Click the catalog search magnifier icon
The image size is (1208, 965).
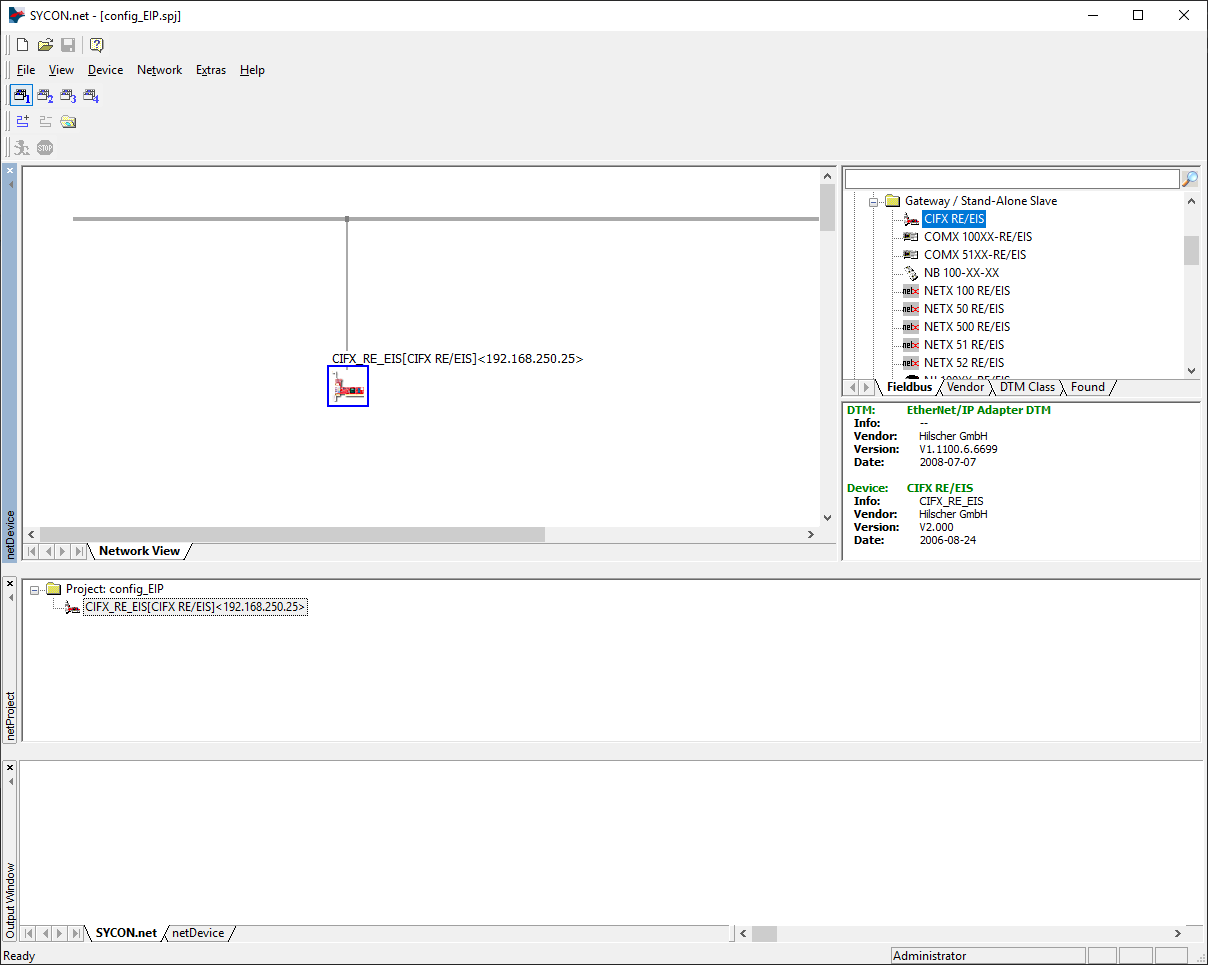[1190, 179]
